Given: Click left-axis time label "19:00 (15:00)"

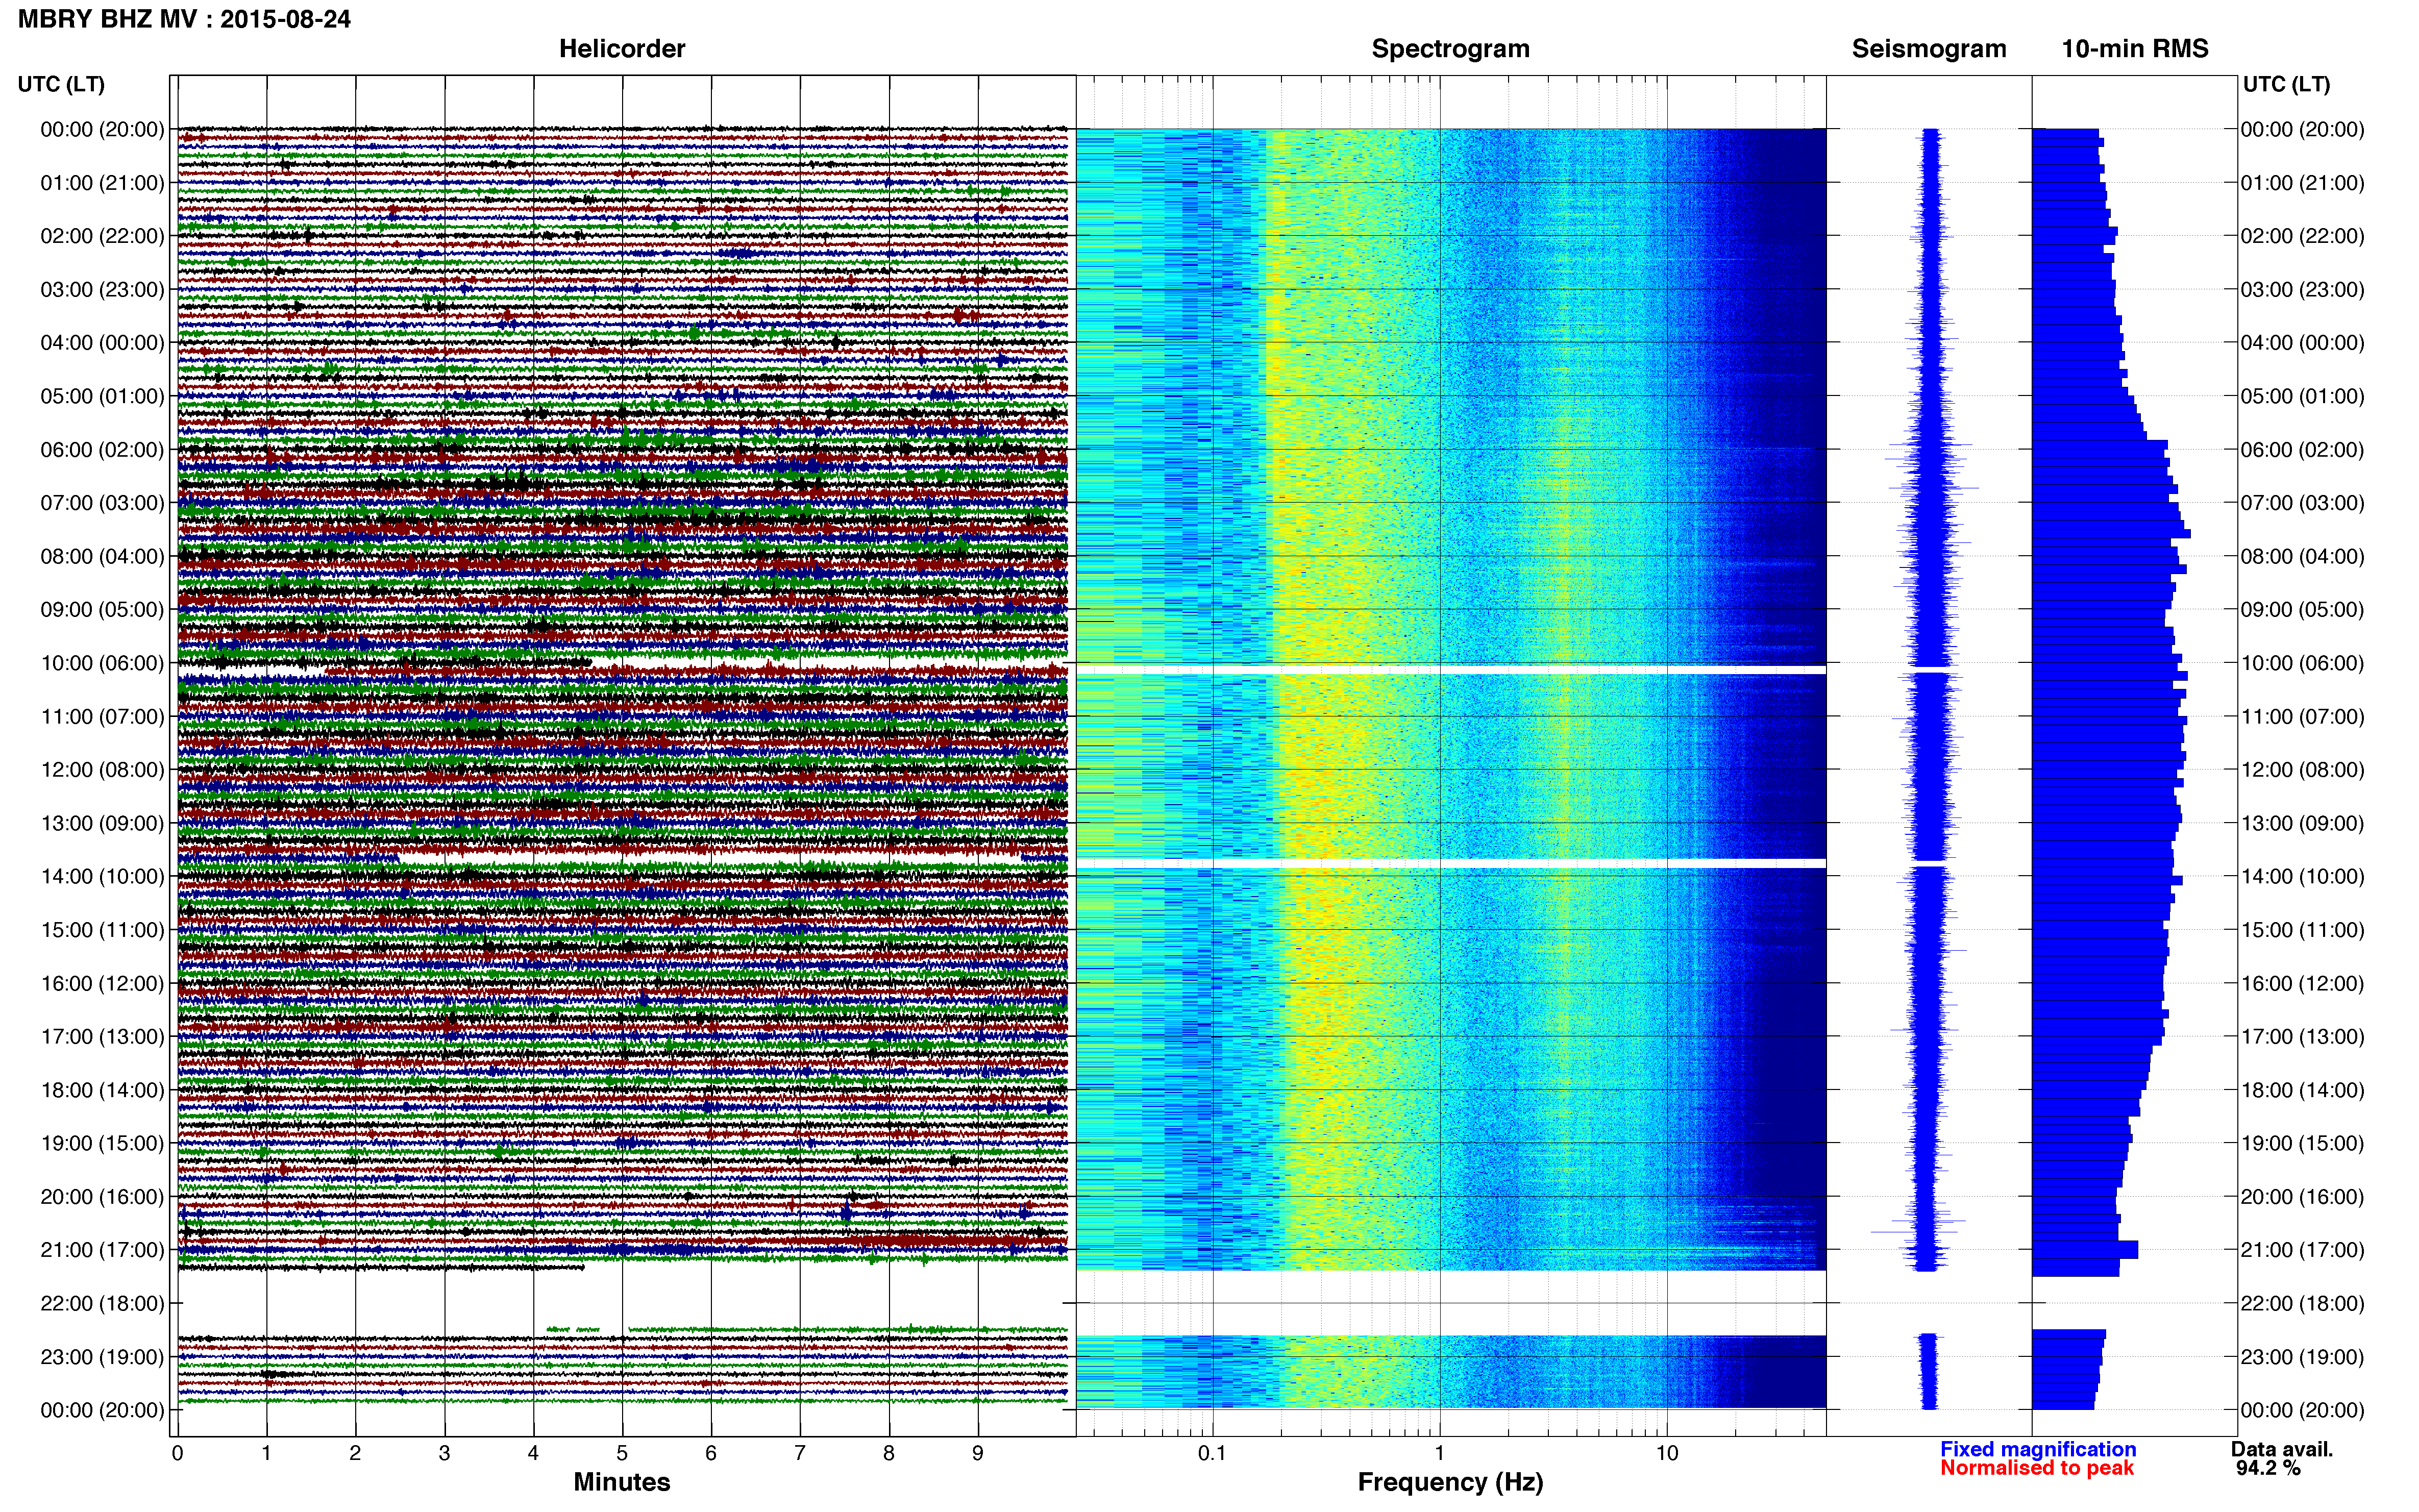Looking at the screenshot, I should pyautogui.click(x=102, y=1143).
